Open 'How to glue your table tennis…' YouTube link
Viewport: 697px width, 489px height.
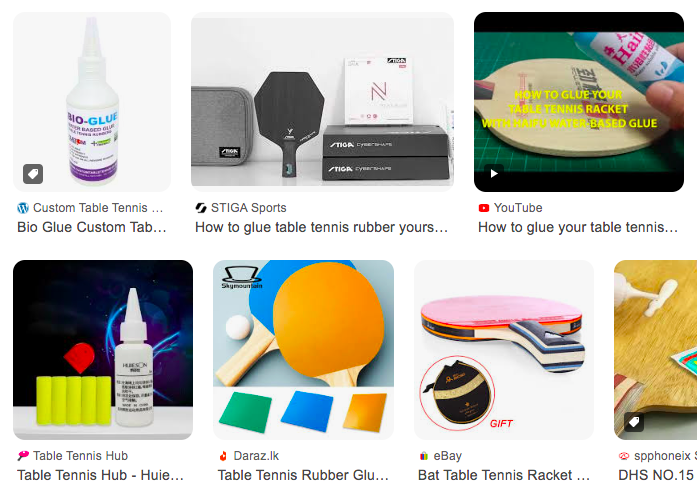pos(578,227)
